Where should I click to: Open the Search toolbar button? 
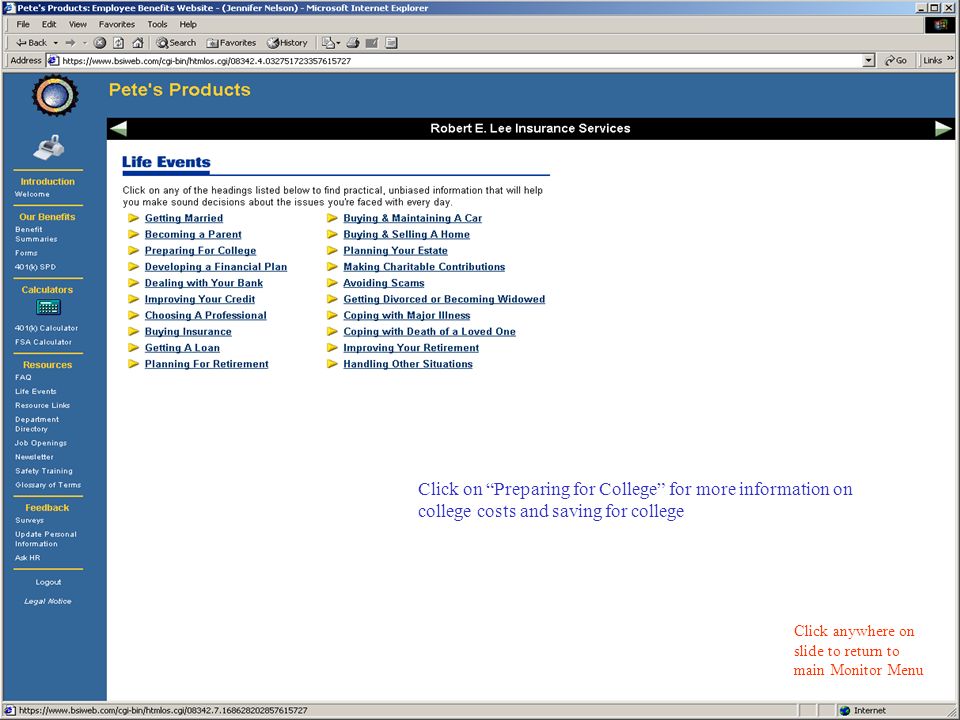[x=176, y=43]
